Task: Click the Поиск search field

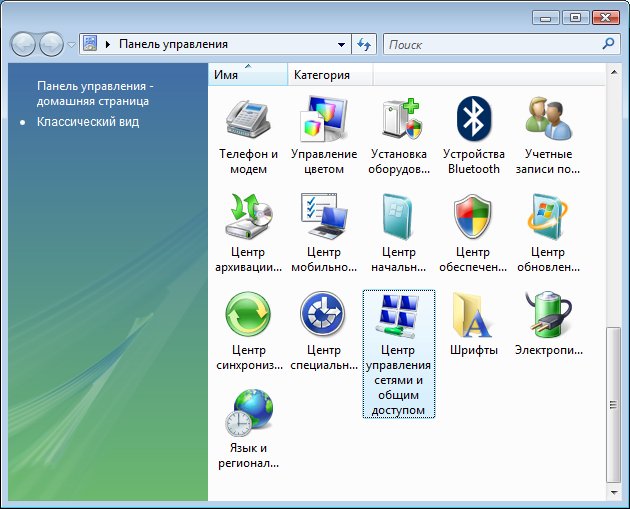Action: [x=490, y=44]
